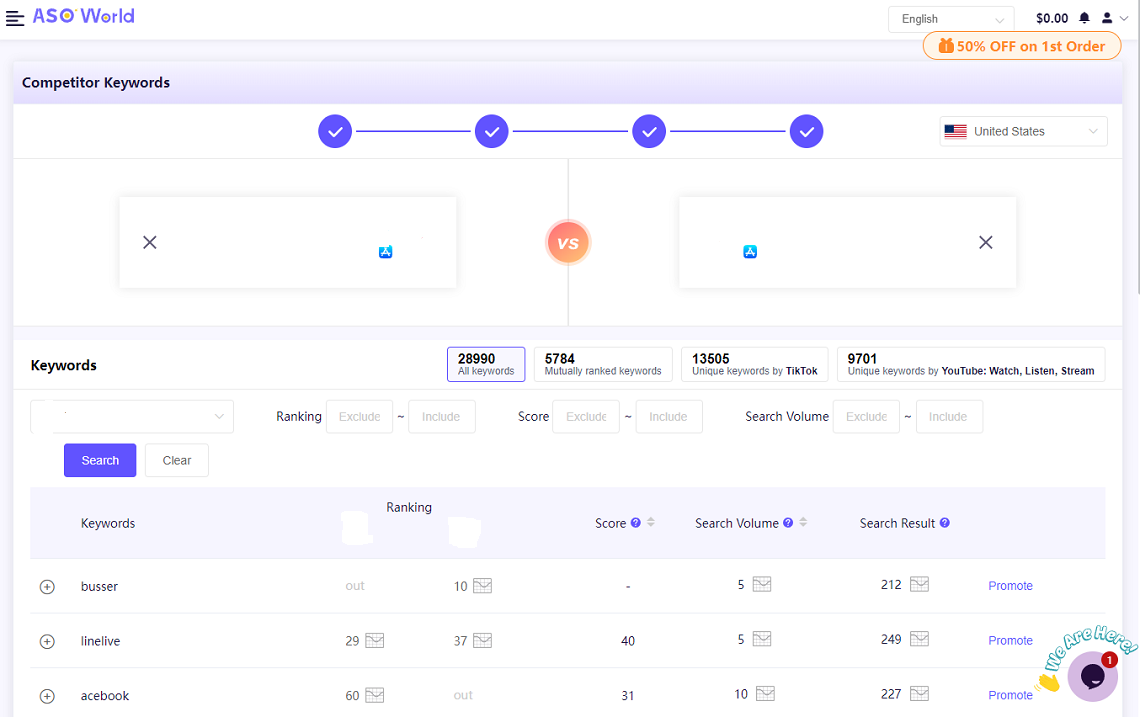1140x717 pixels.
Task: Open ranking chart for acebook rank 60
Action: (x=374, y=695)
